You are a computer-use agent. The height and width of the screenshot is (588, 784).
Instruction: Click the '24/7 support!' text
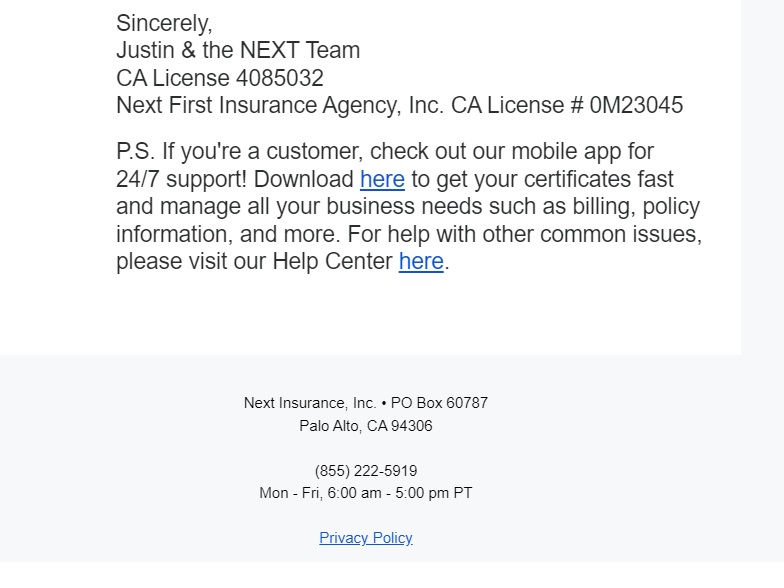[182, 179]
